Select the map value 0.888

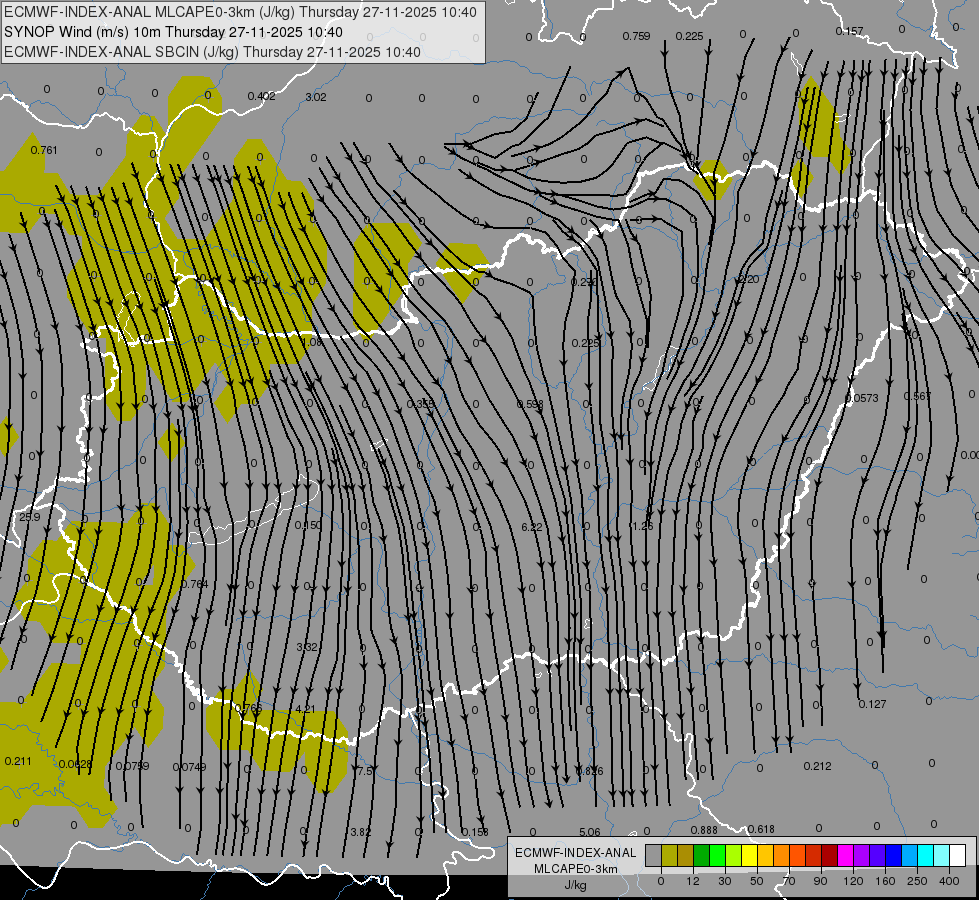[704, 830]
